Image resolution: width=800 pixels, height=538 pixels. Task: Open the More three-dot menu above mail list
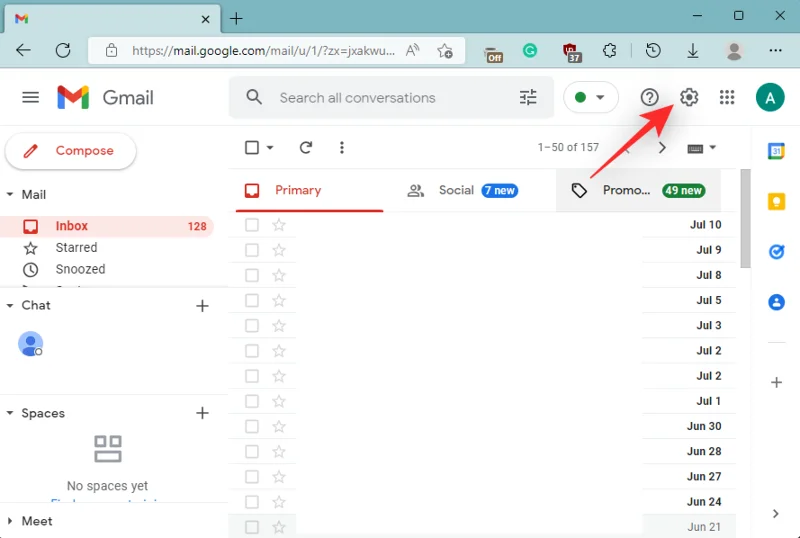[x=342, y=148]
